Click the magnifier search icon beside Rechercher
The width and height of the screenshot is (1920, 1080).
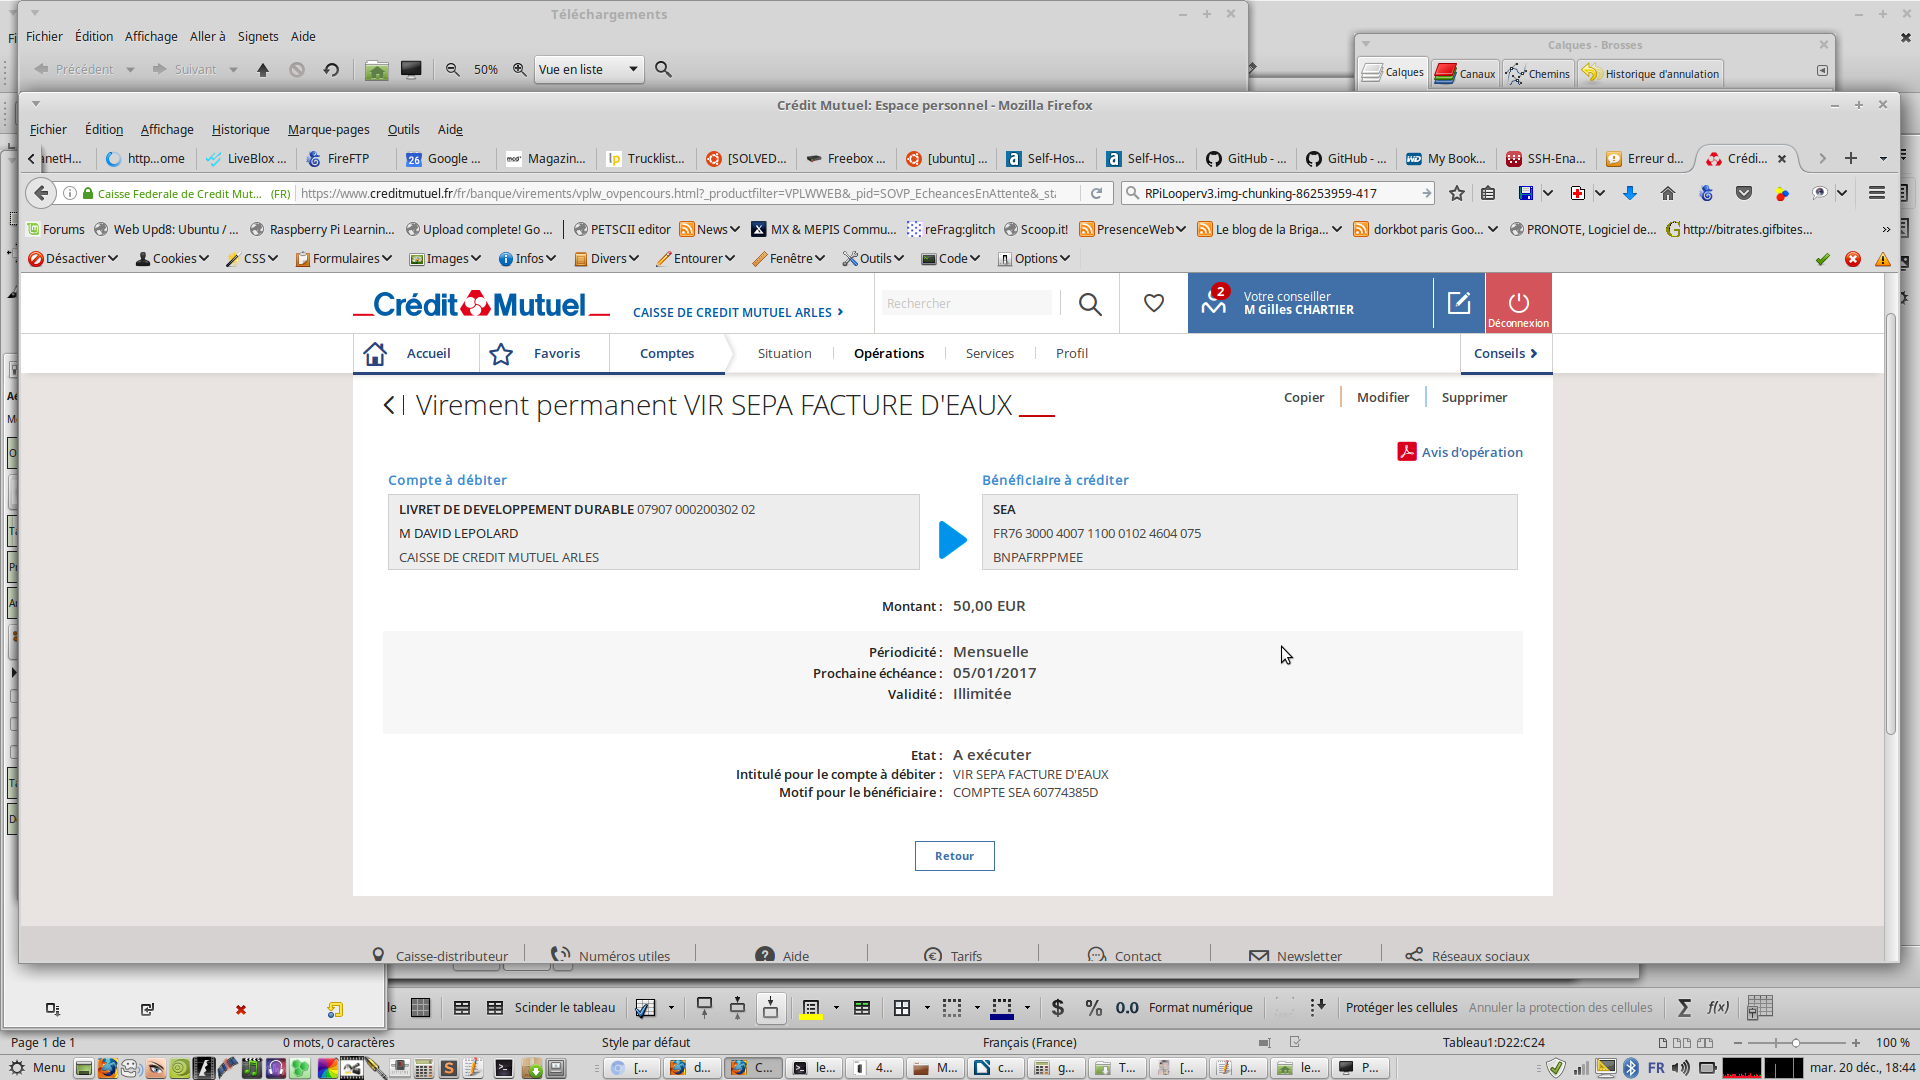pos(1090,304)
